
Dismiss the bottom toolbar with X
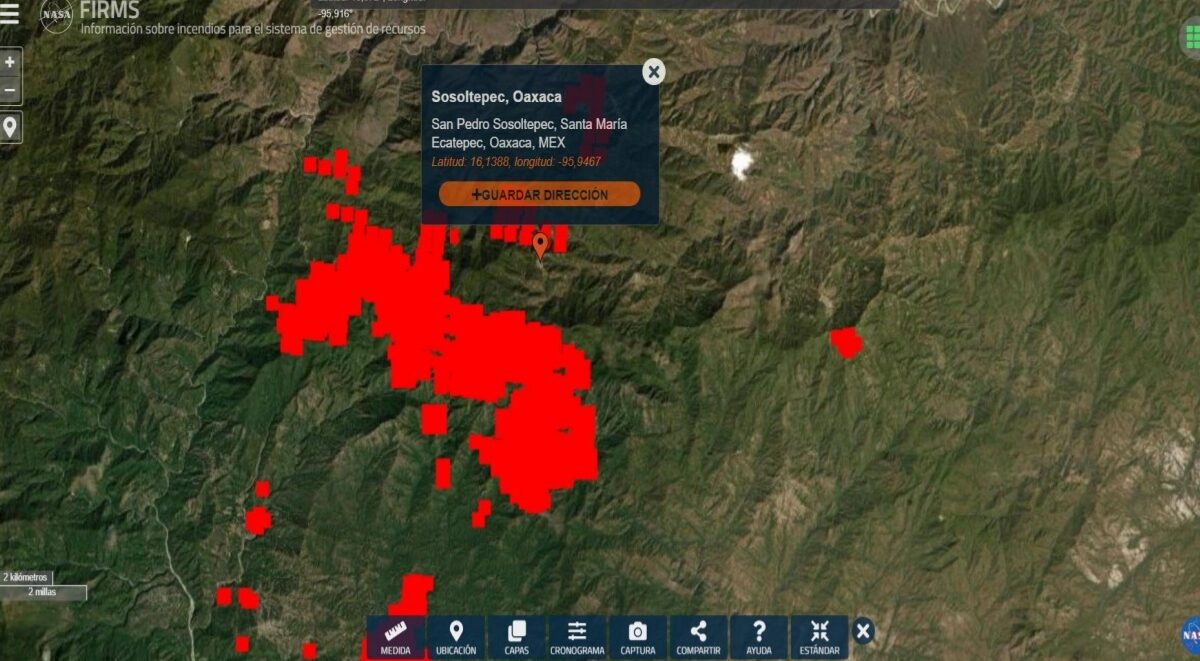863,631
